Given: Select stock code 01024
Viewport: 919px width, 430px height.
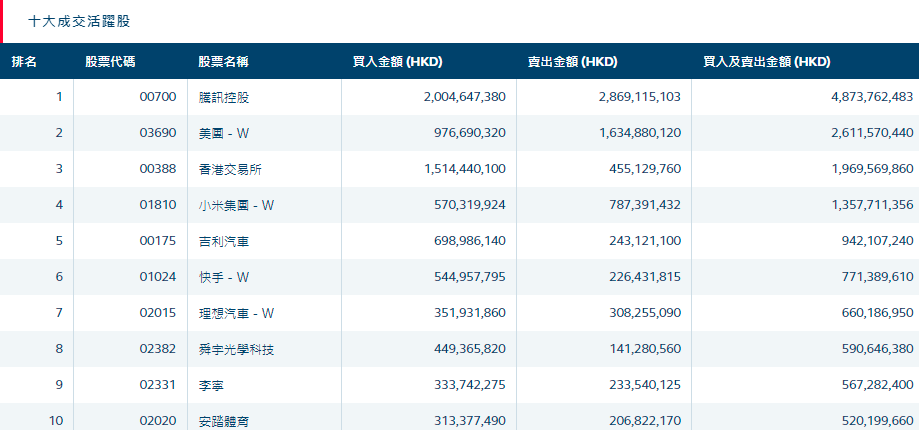Looking at the screenshot, I should 158,277.
